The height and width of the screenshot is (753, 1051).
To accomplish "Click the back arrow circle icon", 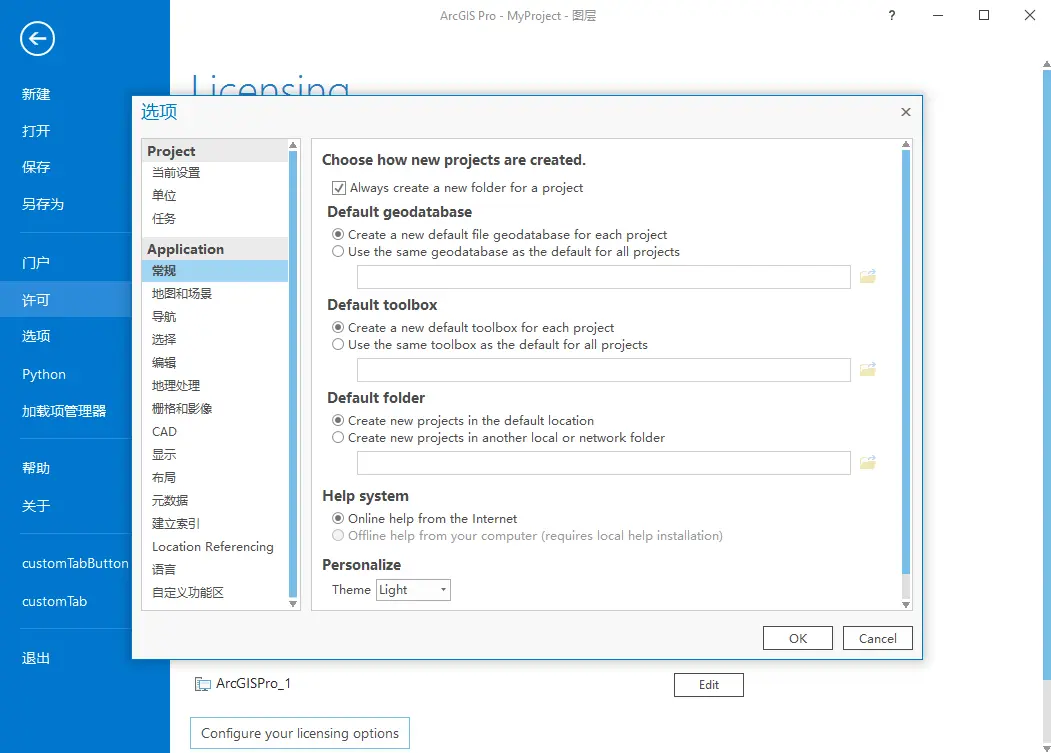I will point(37,39).
